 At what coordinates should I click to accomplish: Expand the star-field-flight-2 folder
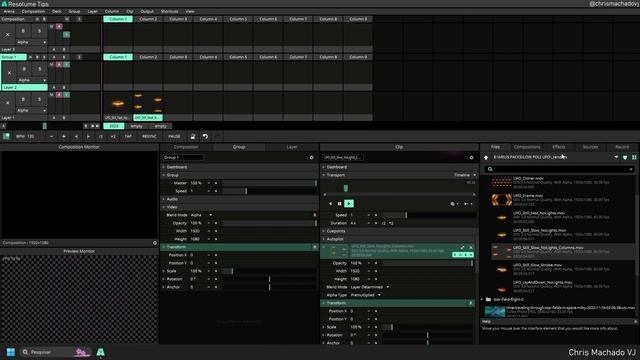coord(483,299)
